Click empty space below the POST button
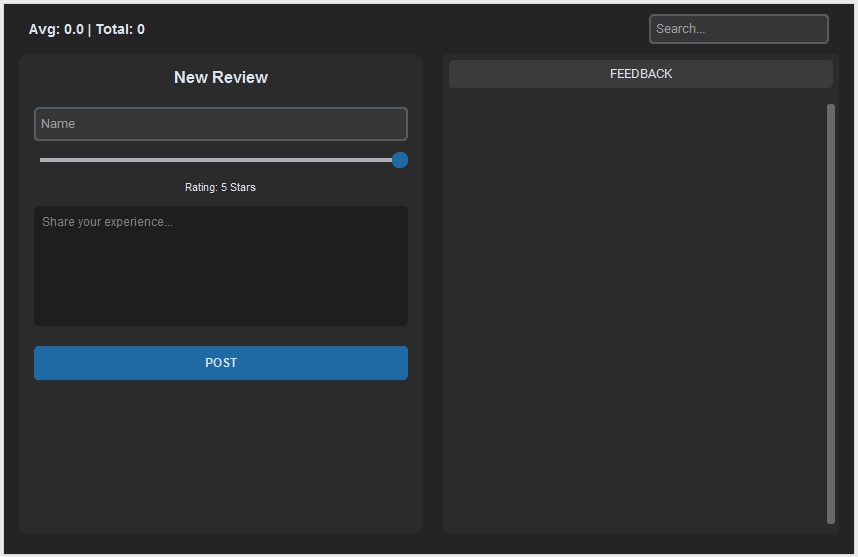858x557 pixels. pyautogui.click(x=221, y=454)
